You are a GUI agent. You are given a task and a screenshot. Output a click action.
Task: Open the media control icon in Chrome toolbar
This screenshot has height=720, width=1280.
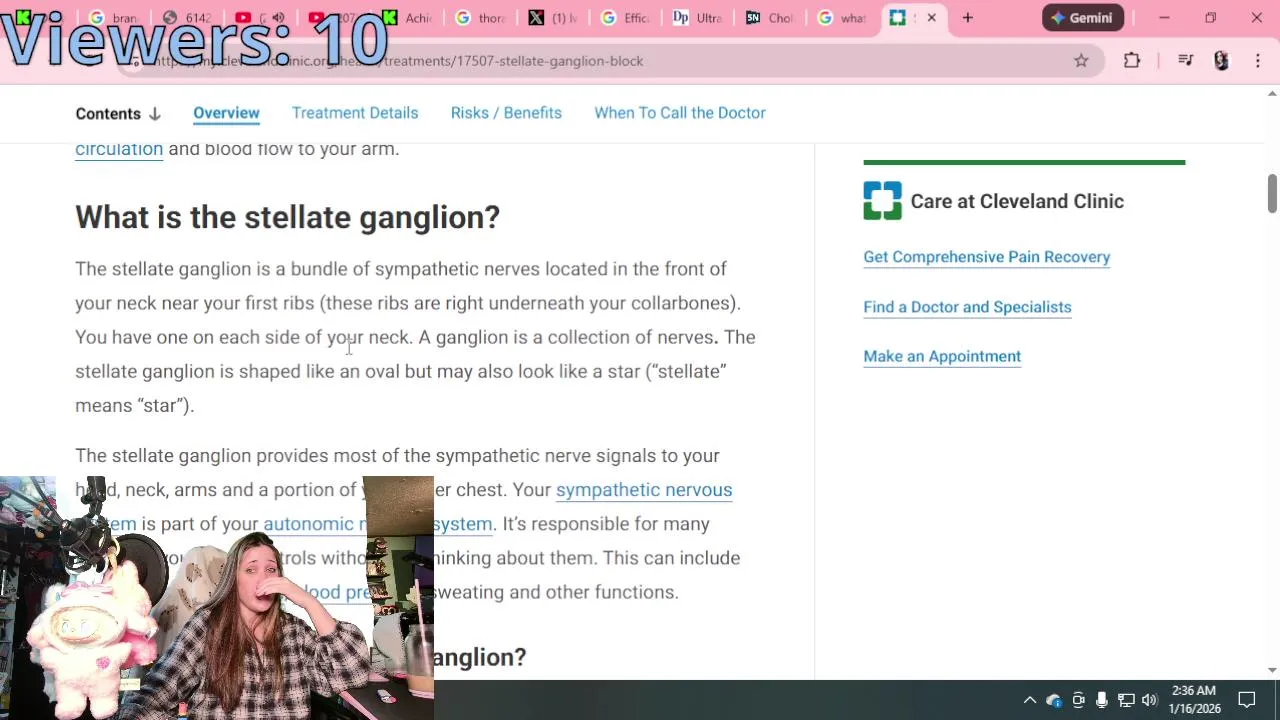pos(1186,61)
